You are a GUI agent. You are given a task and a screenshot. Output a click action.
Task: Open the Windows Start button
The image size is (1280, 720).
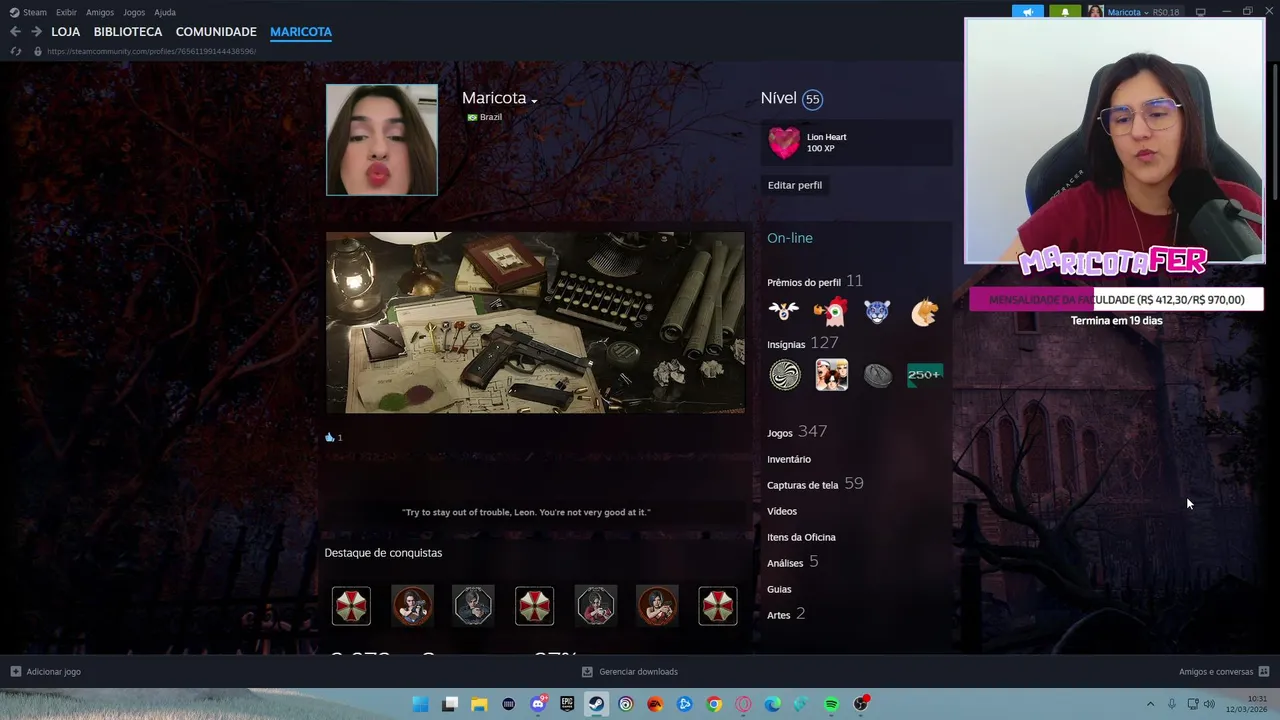pyautogui.click(x=421, y=704)
